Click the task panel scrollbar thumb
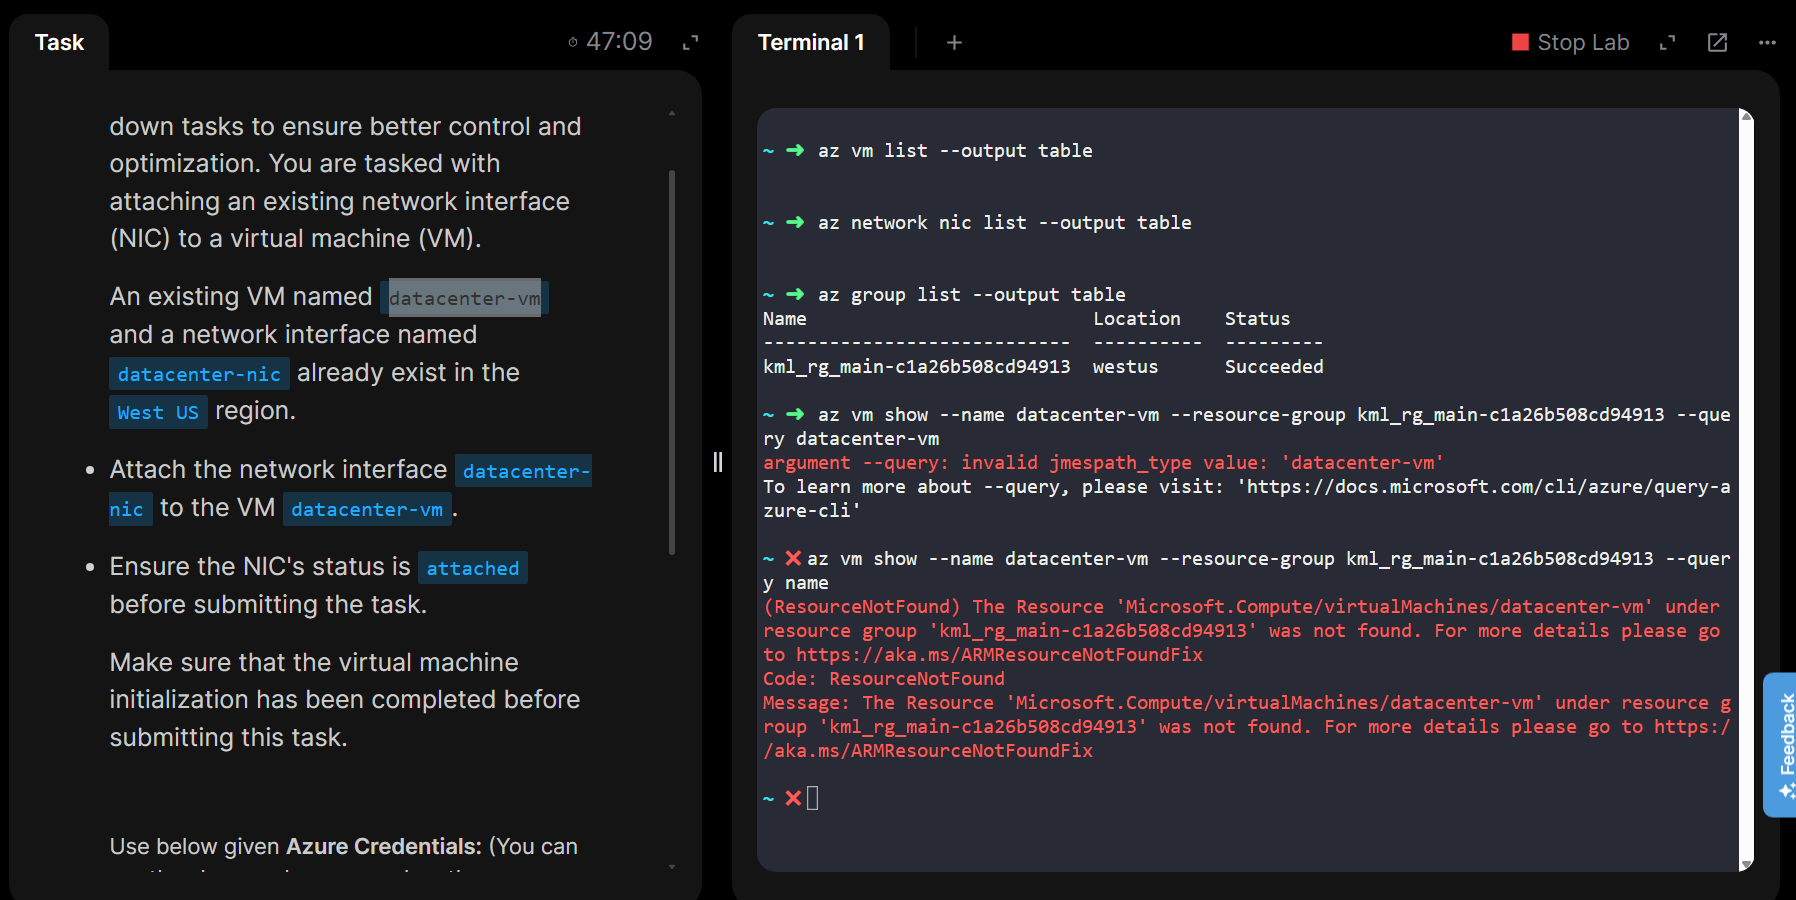The width and height of the screenshot is (1796, 900). click(x=672, y=360)
